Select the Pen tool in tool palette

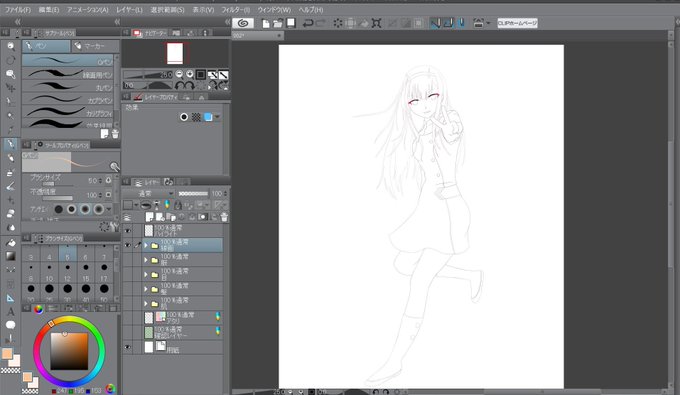tap(10, 144)
